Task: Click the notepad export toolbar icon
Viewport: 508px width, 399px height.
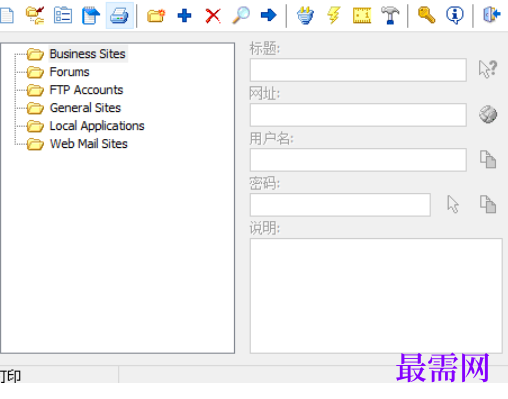Action: click(91, 15)
